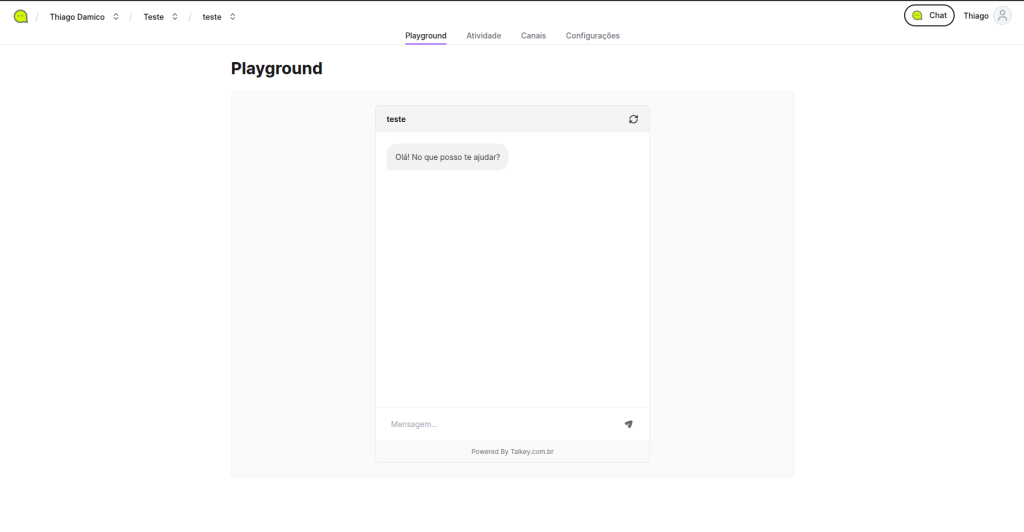
Task: Reset the chat with the refresh icon
Action: point(633,119)
